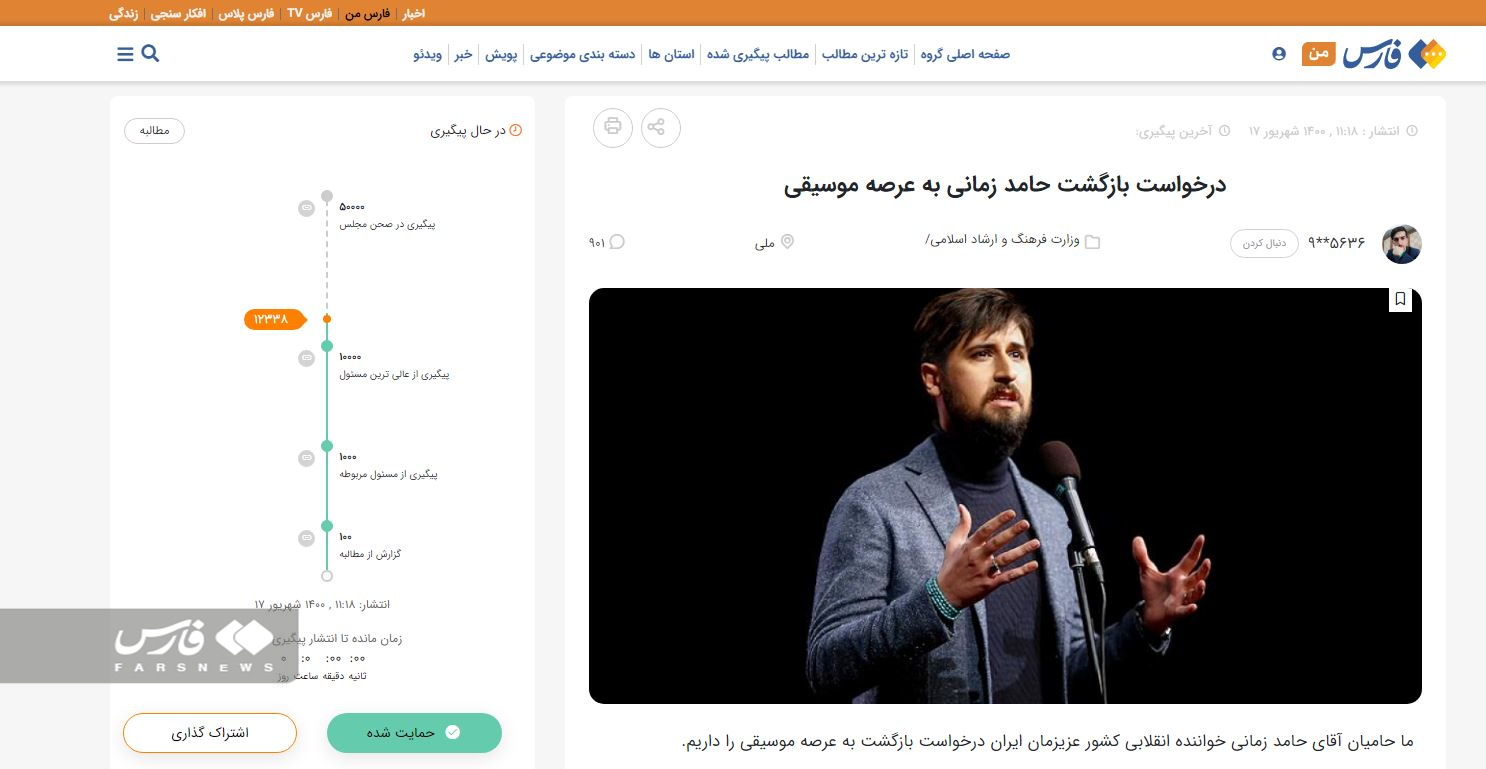
Task: Click the share icon above the article
Action: (660, 127)
